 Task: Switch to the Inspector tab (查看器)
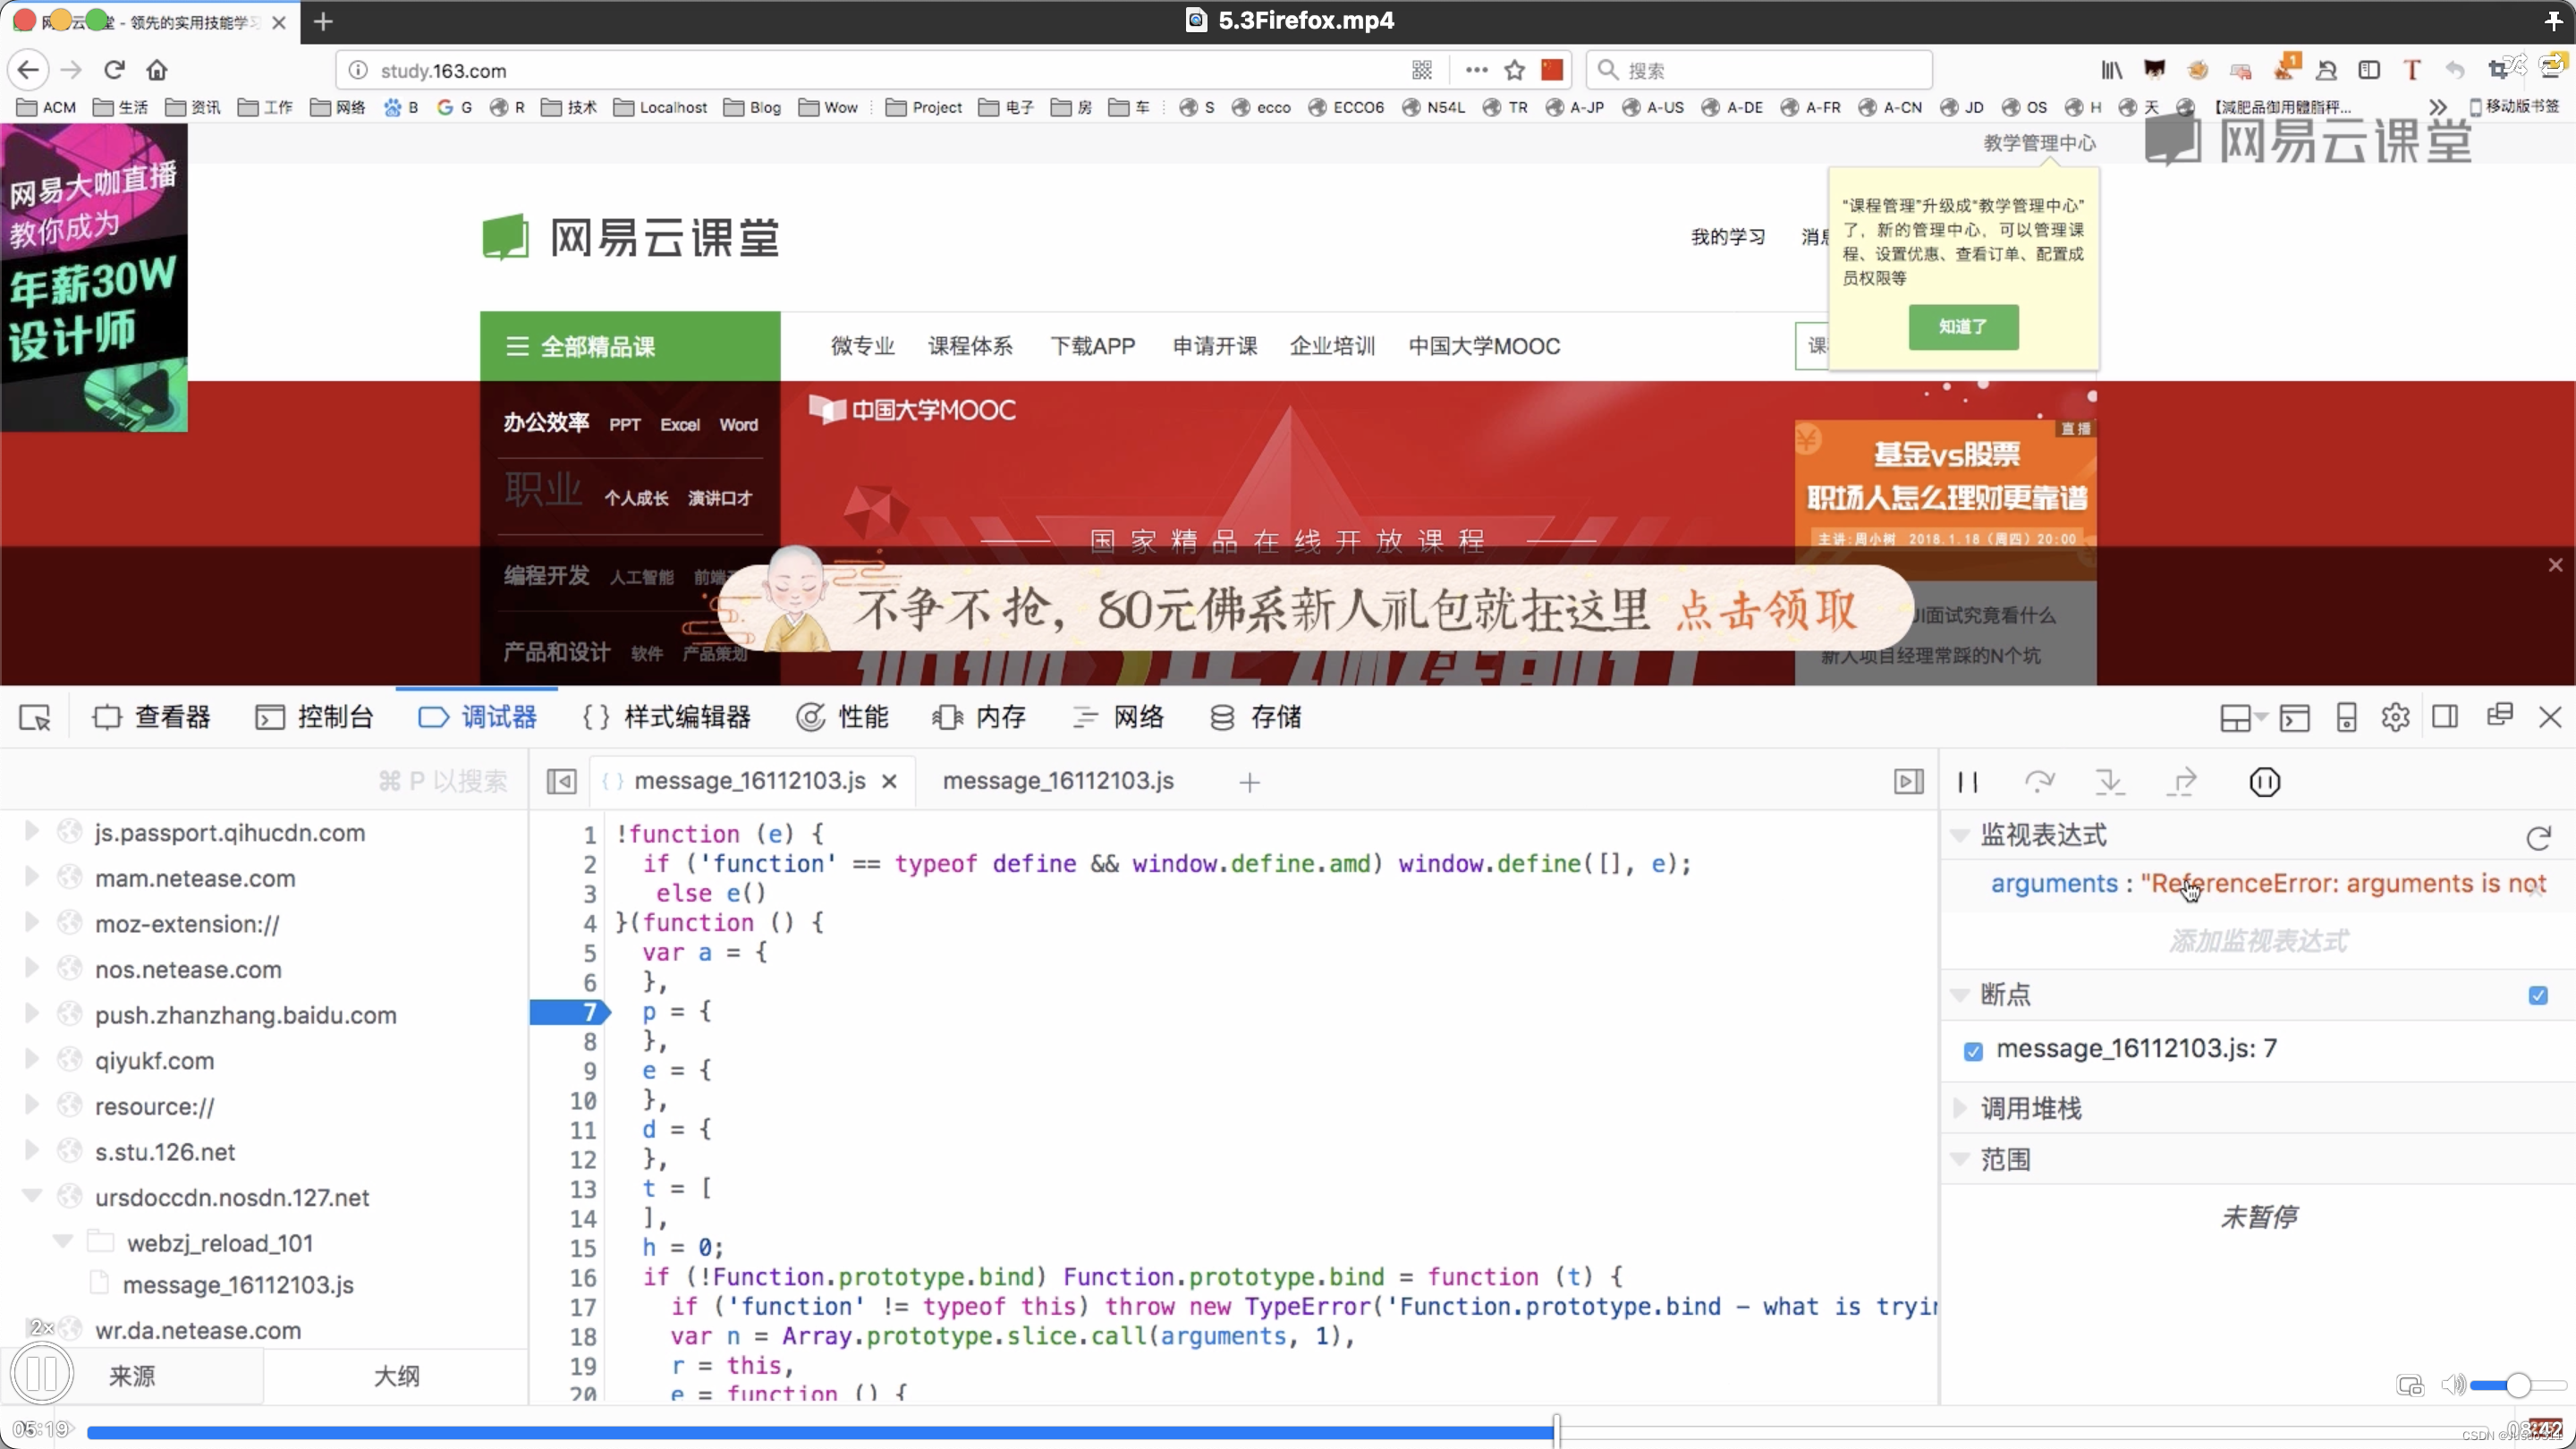coord(151,717)
